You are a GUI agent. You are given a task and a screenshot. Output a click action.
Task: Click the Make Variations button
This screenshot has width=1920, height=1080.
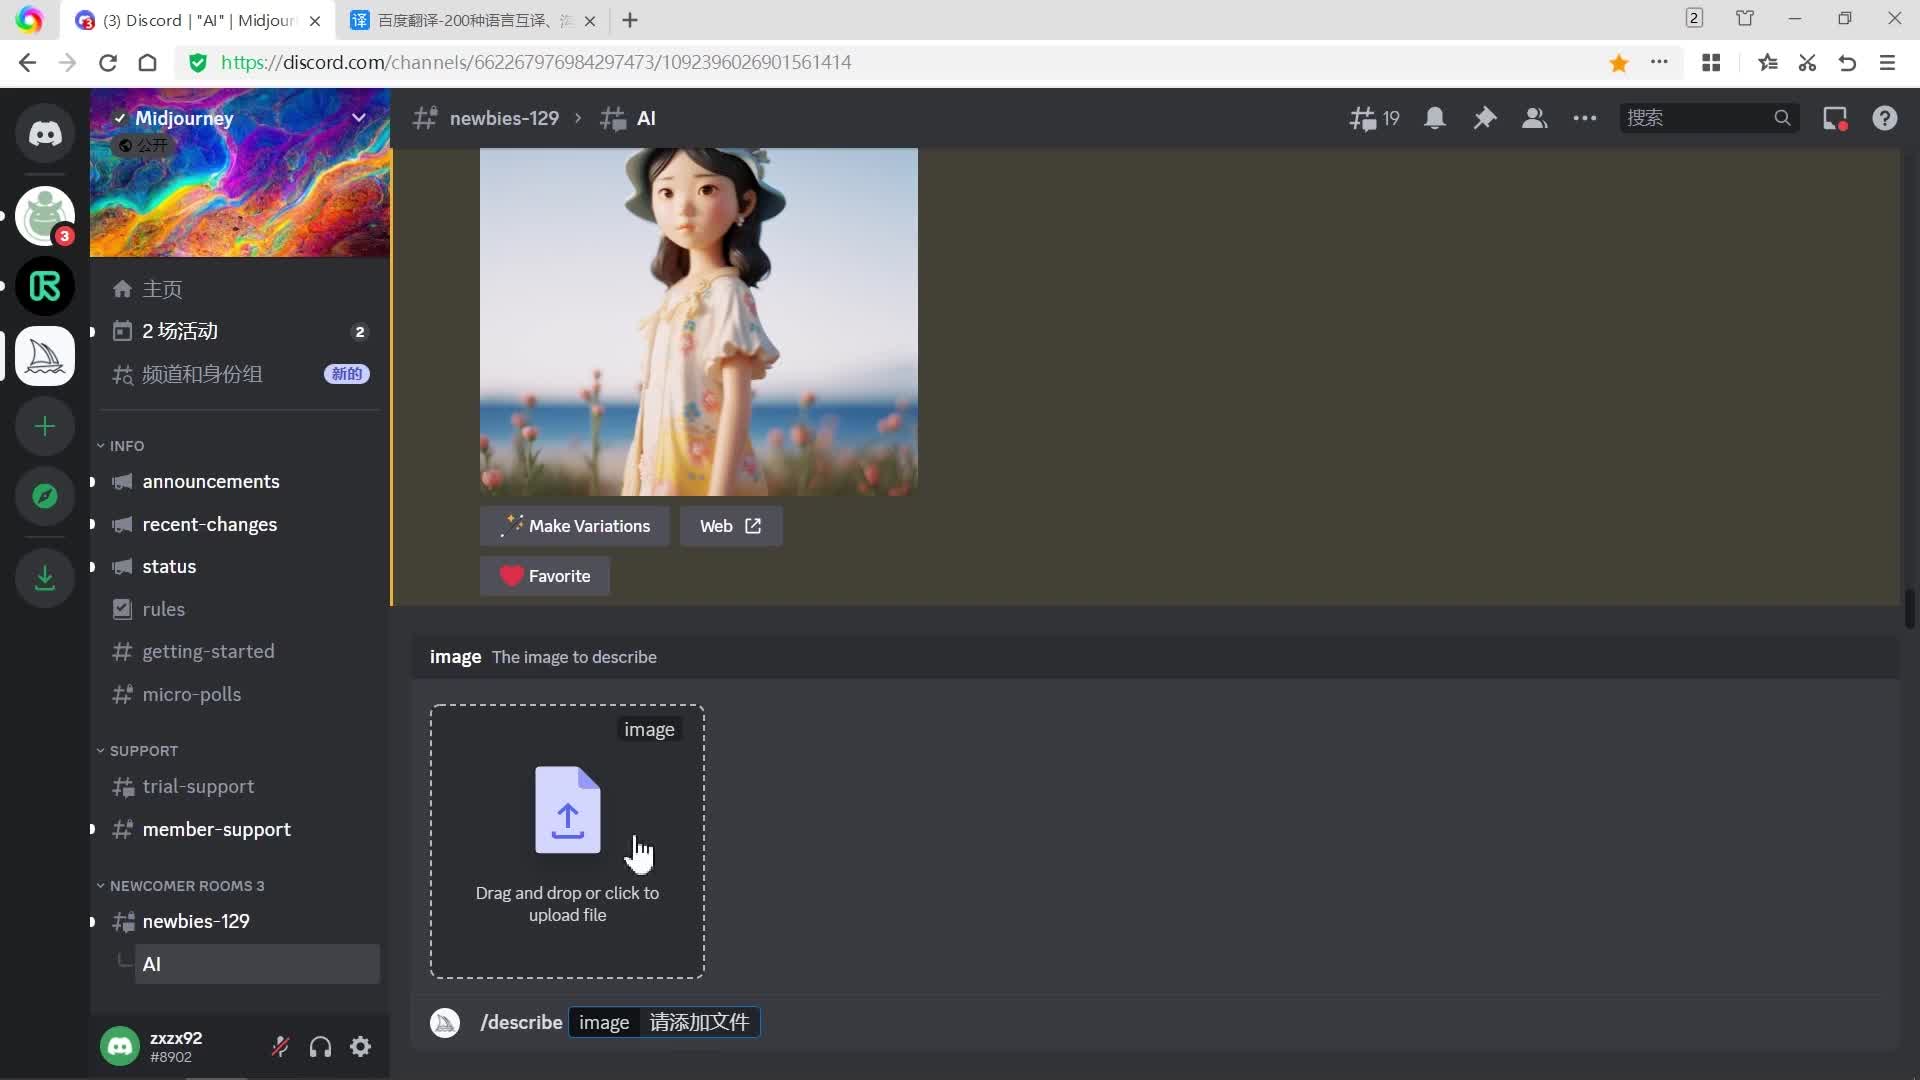click(x=575, y=526)
